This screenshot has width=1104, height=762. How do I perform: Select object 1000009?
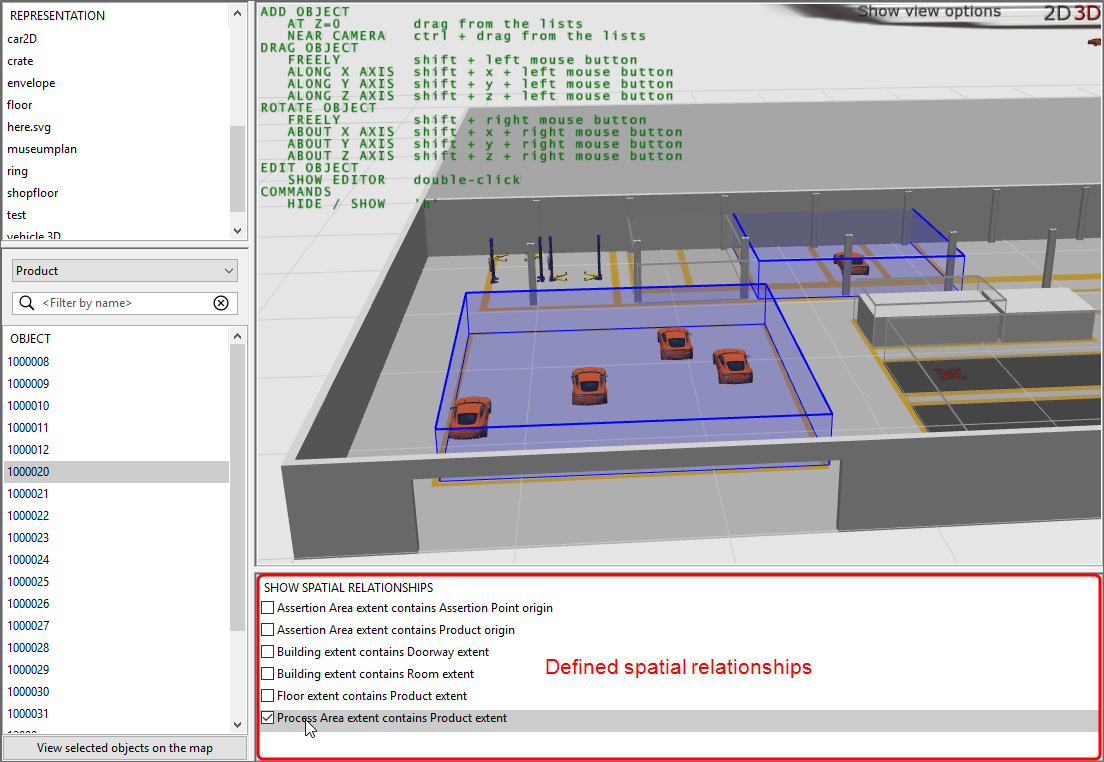pyautogui.click(x=117, y=384)
